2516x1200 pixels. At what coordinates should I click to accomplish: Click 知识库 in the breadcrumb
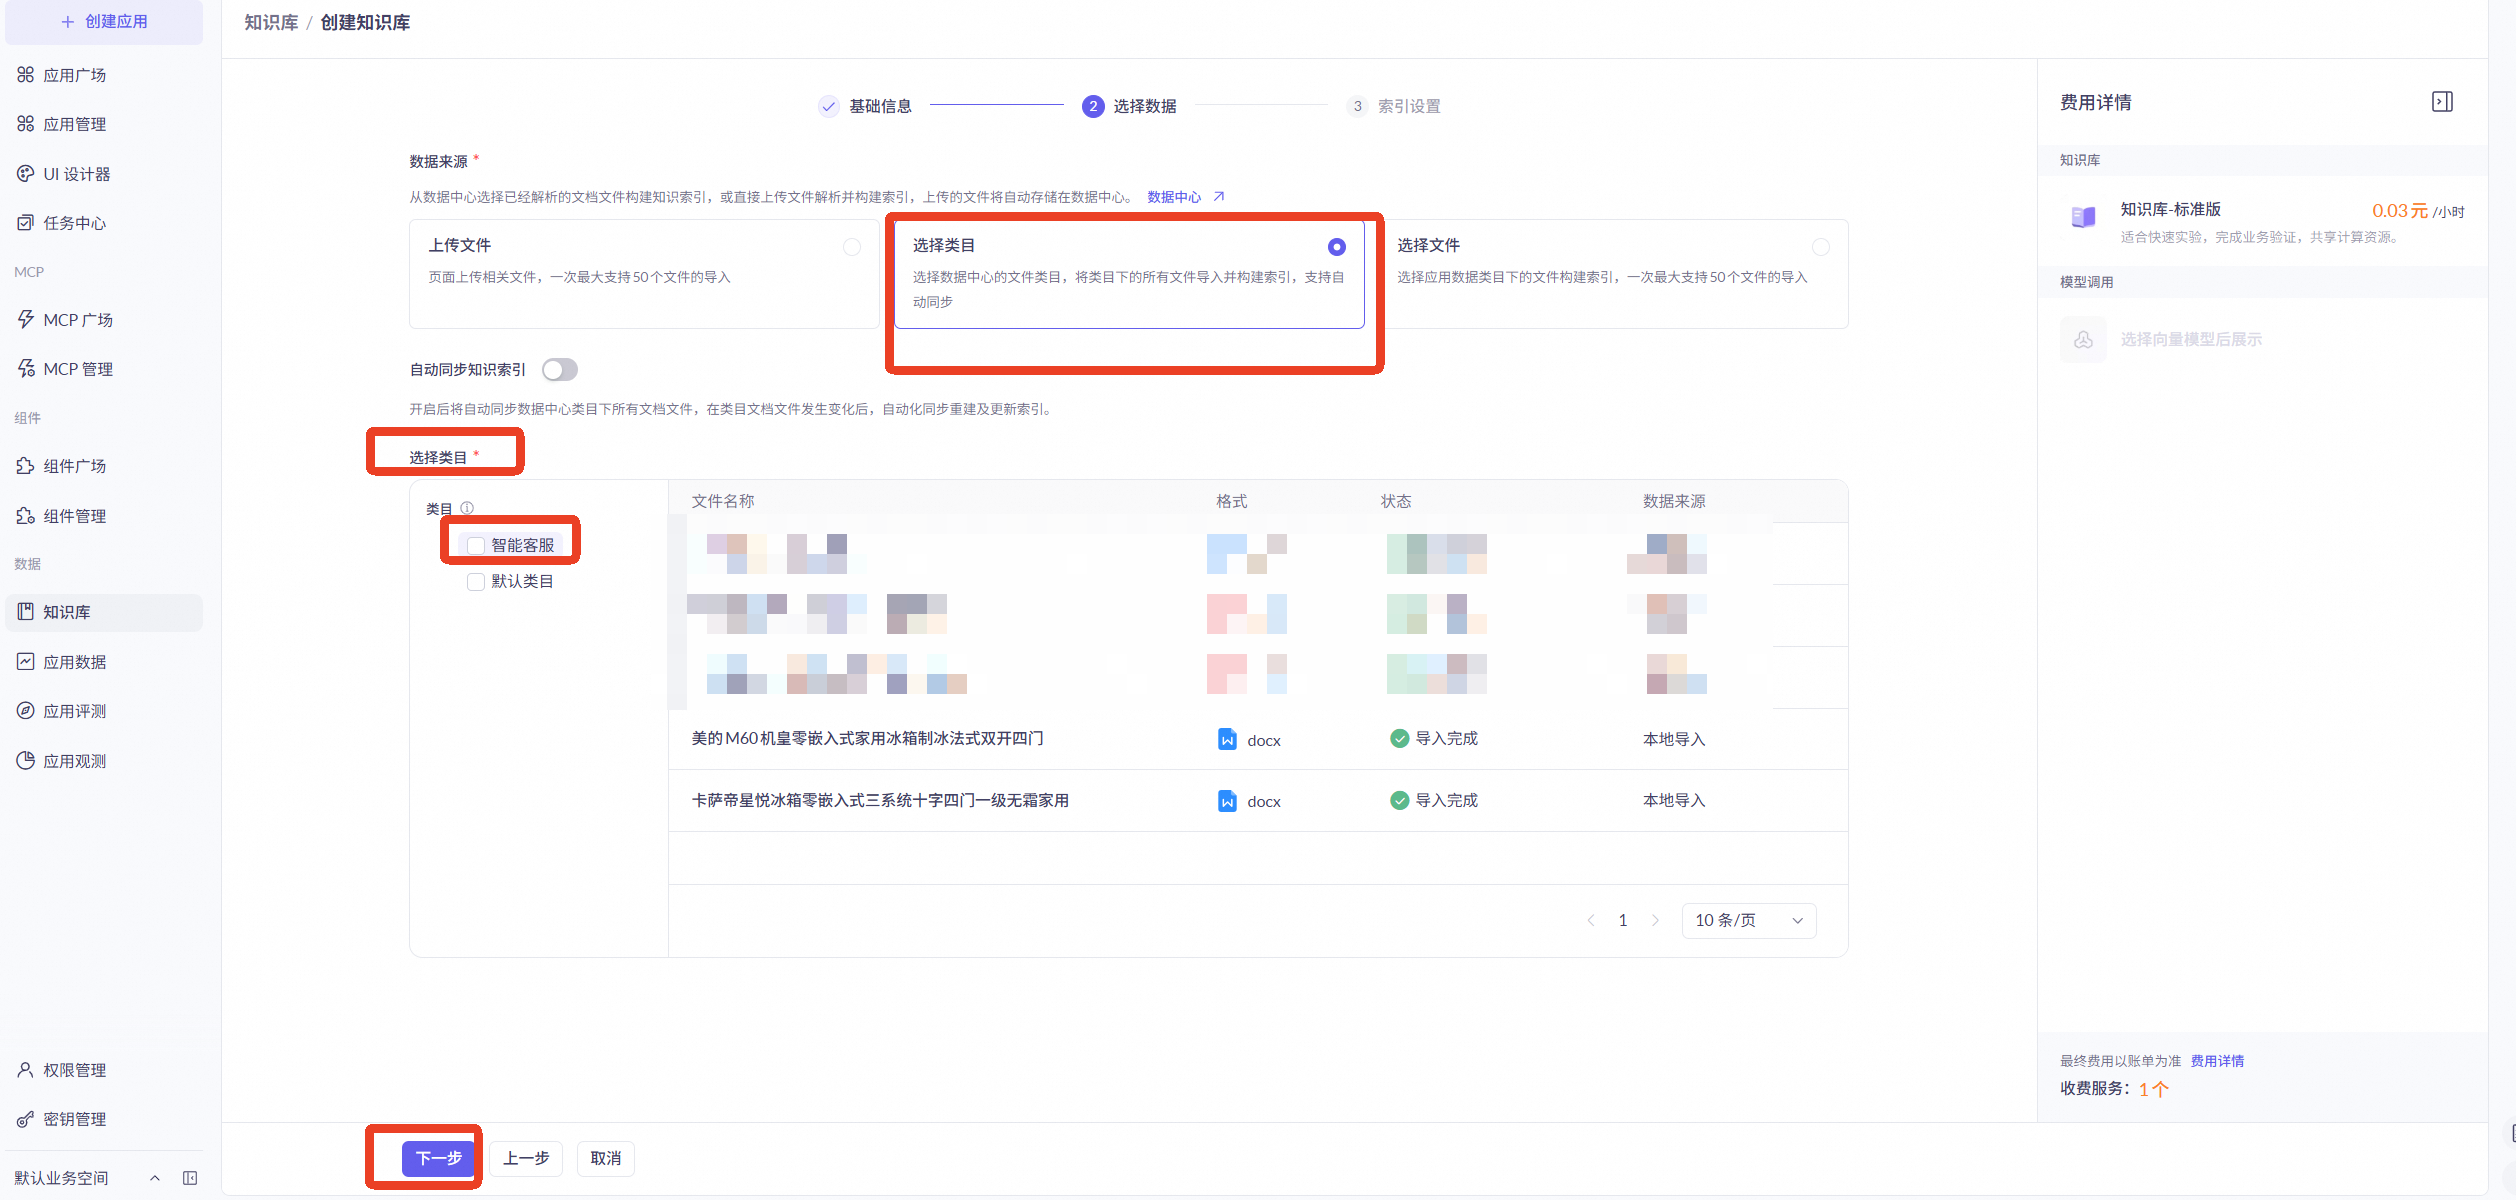pyautogui.click(x=271, y=23)
